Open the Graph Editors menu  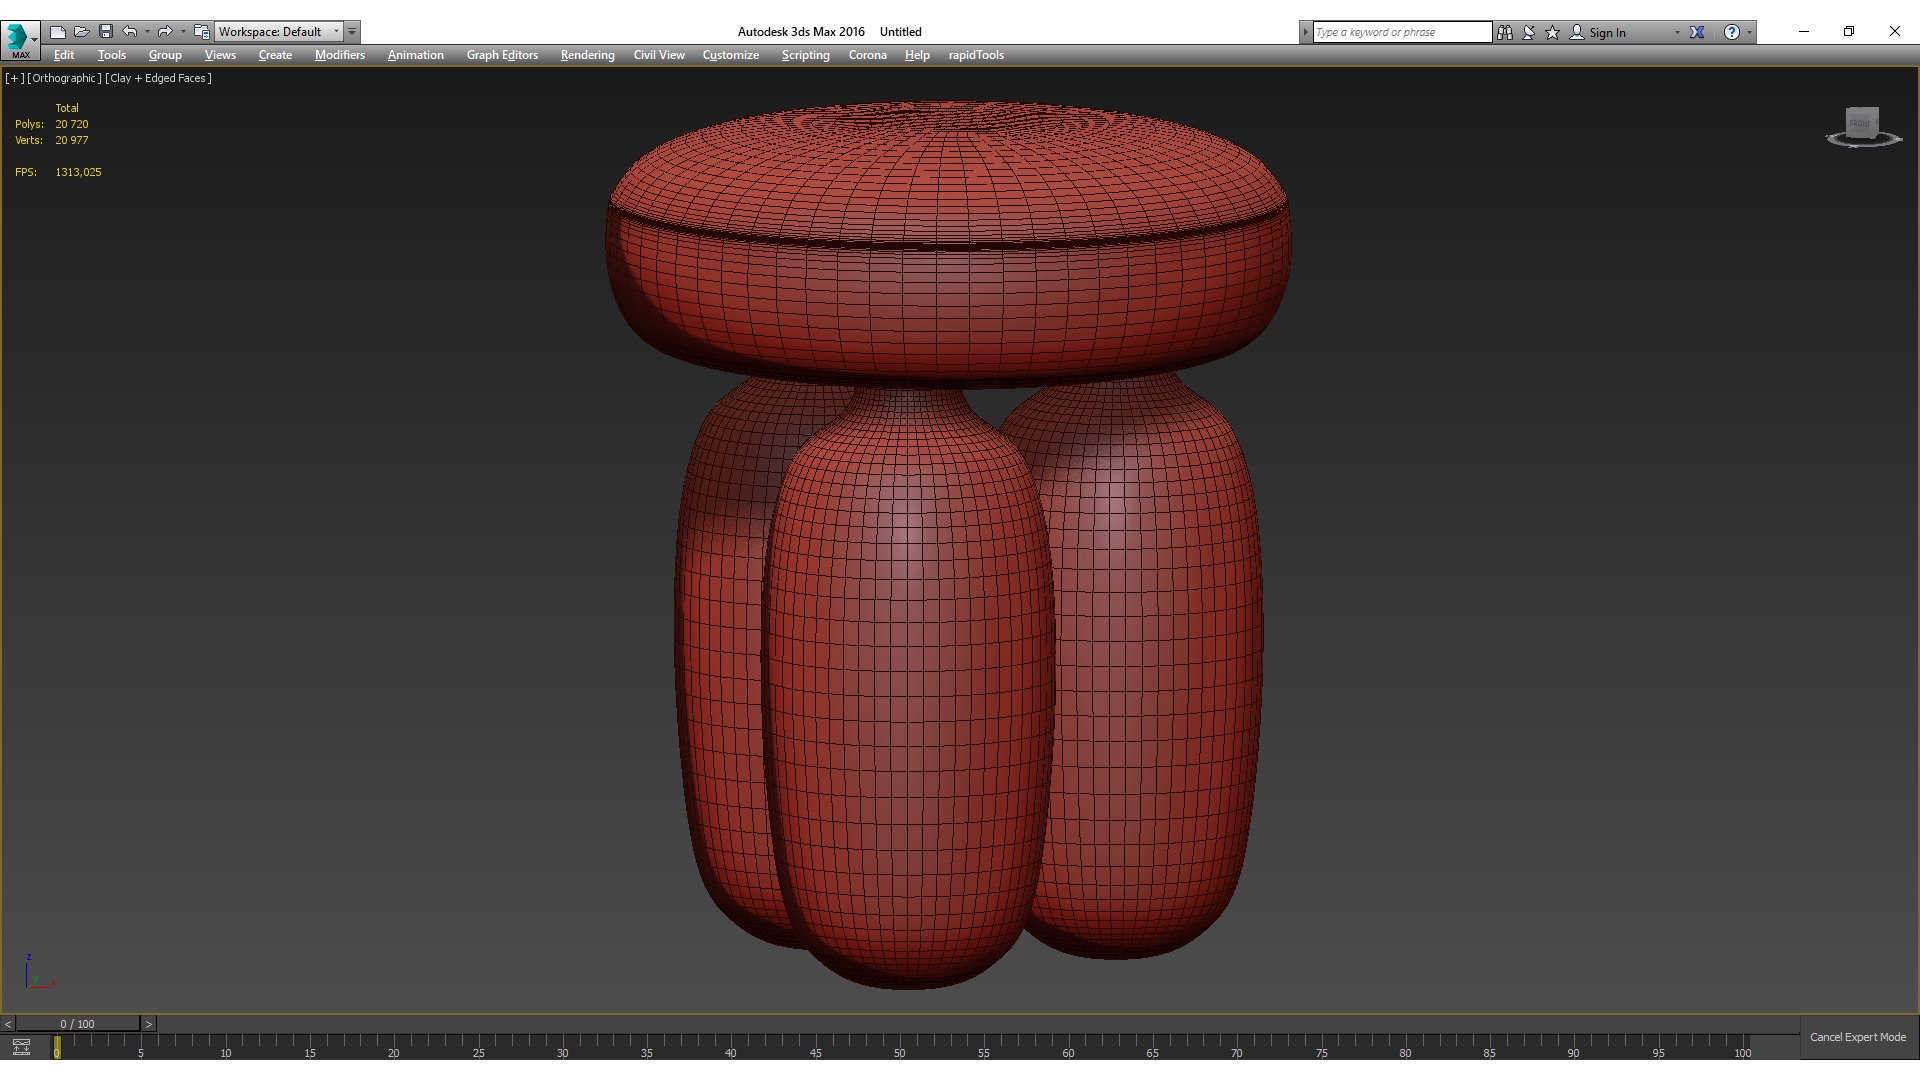pyautogui.click(x=502, y=55)
